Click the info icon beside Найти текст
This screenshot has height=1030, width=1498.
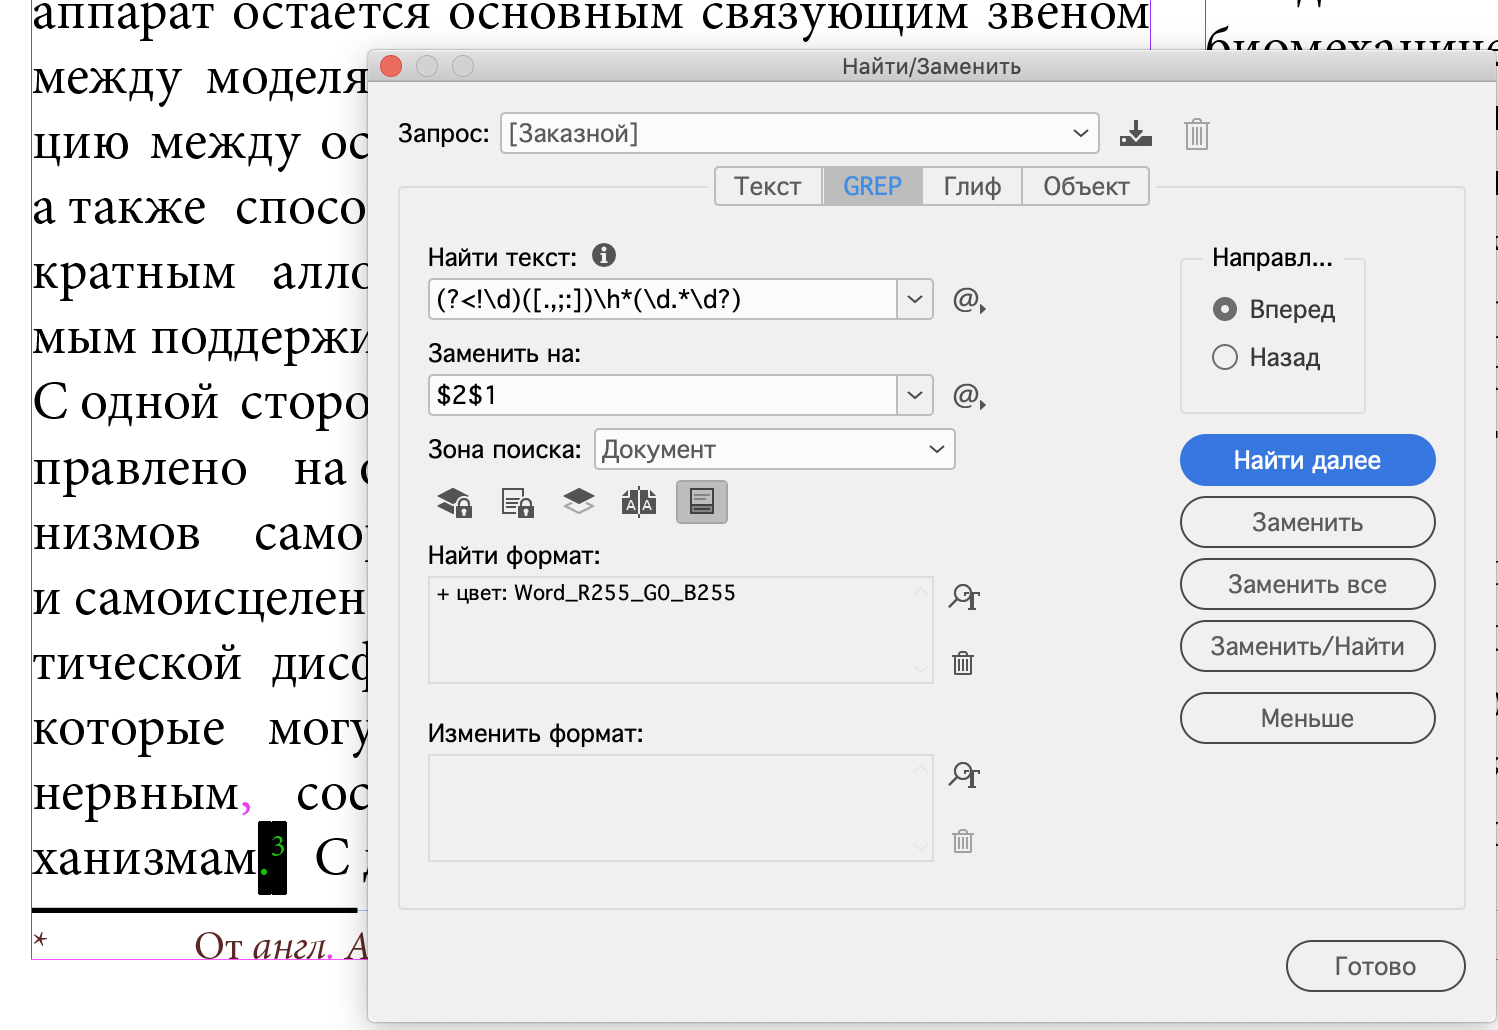click(x=604, y=256)
